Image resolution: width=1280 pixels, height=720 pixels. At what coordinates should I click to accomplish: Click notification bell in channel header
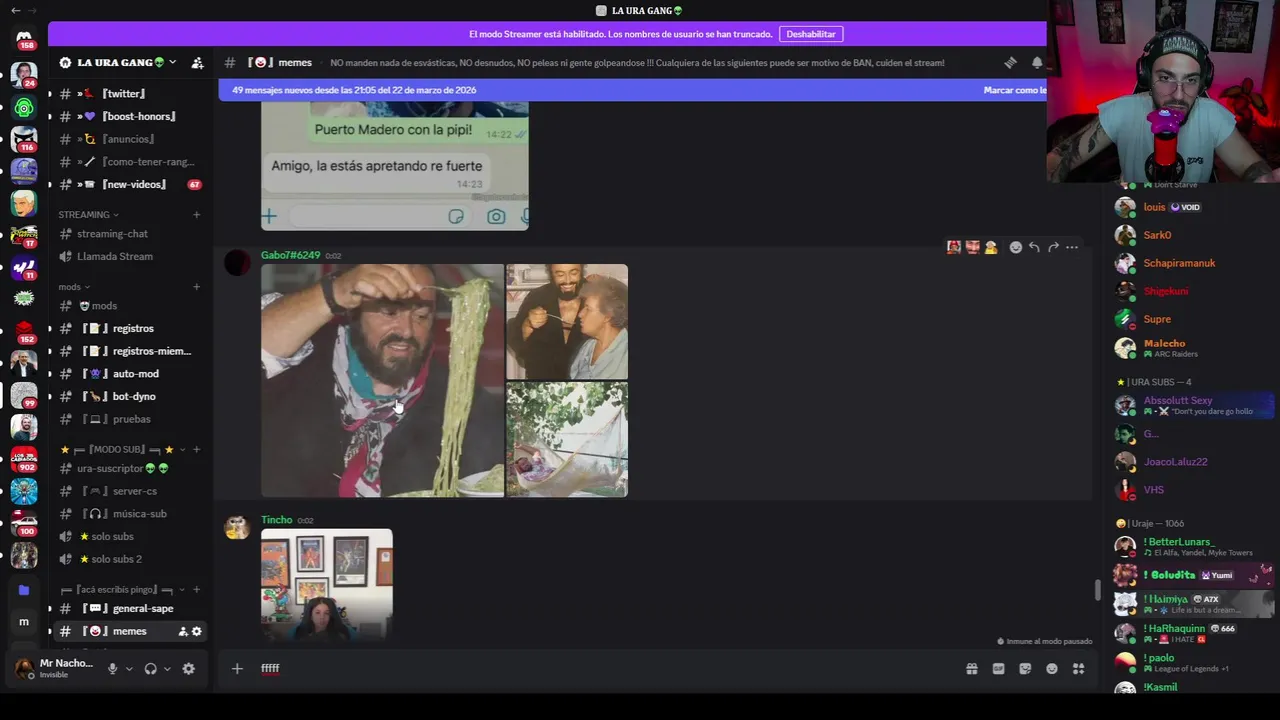coord(1037,62)
